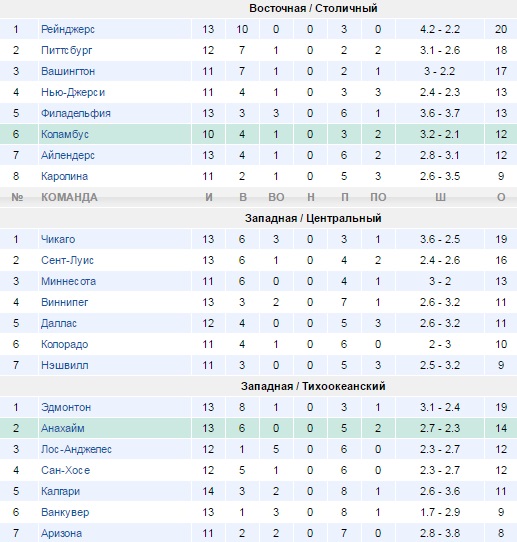Click the О points column header
517x542 pixels.
point(501,197)
